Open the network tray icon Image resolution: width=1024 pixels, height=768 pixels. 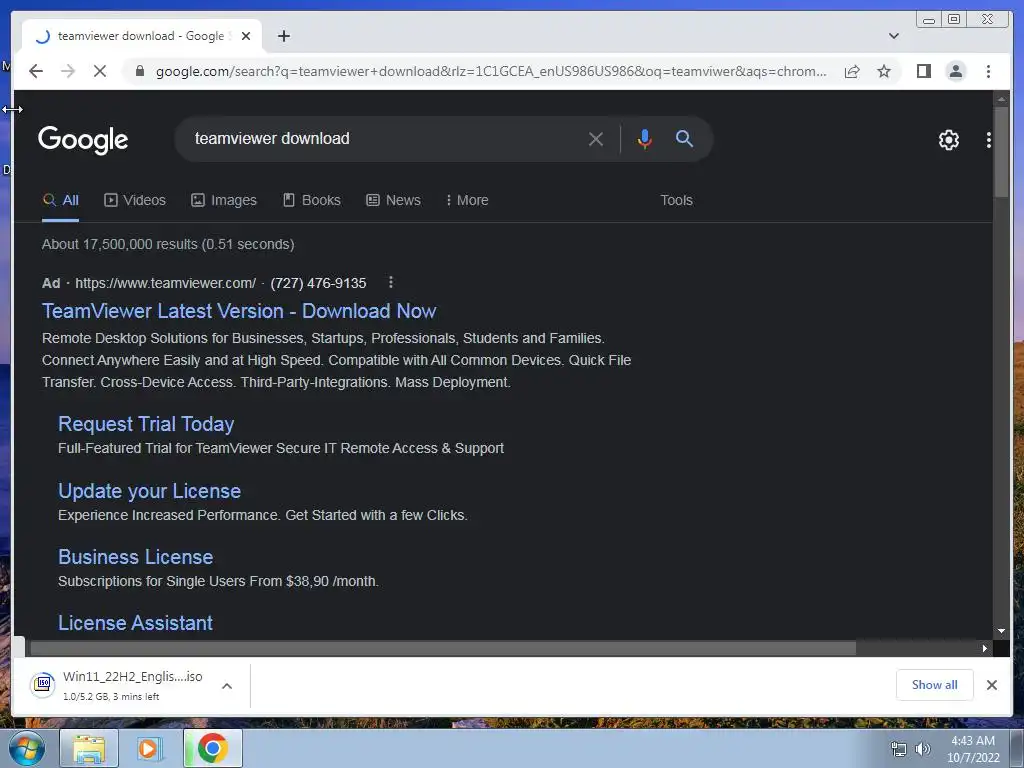tap(899, 750)
